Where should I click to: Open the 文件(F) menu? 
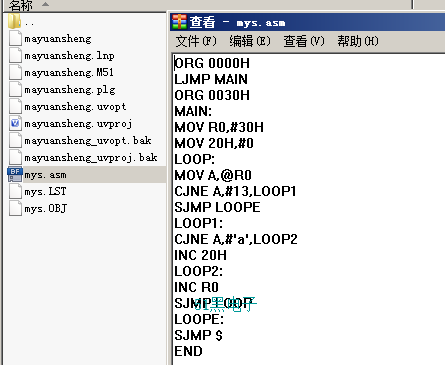pyautogui.click(x=196, y=41)
